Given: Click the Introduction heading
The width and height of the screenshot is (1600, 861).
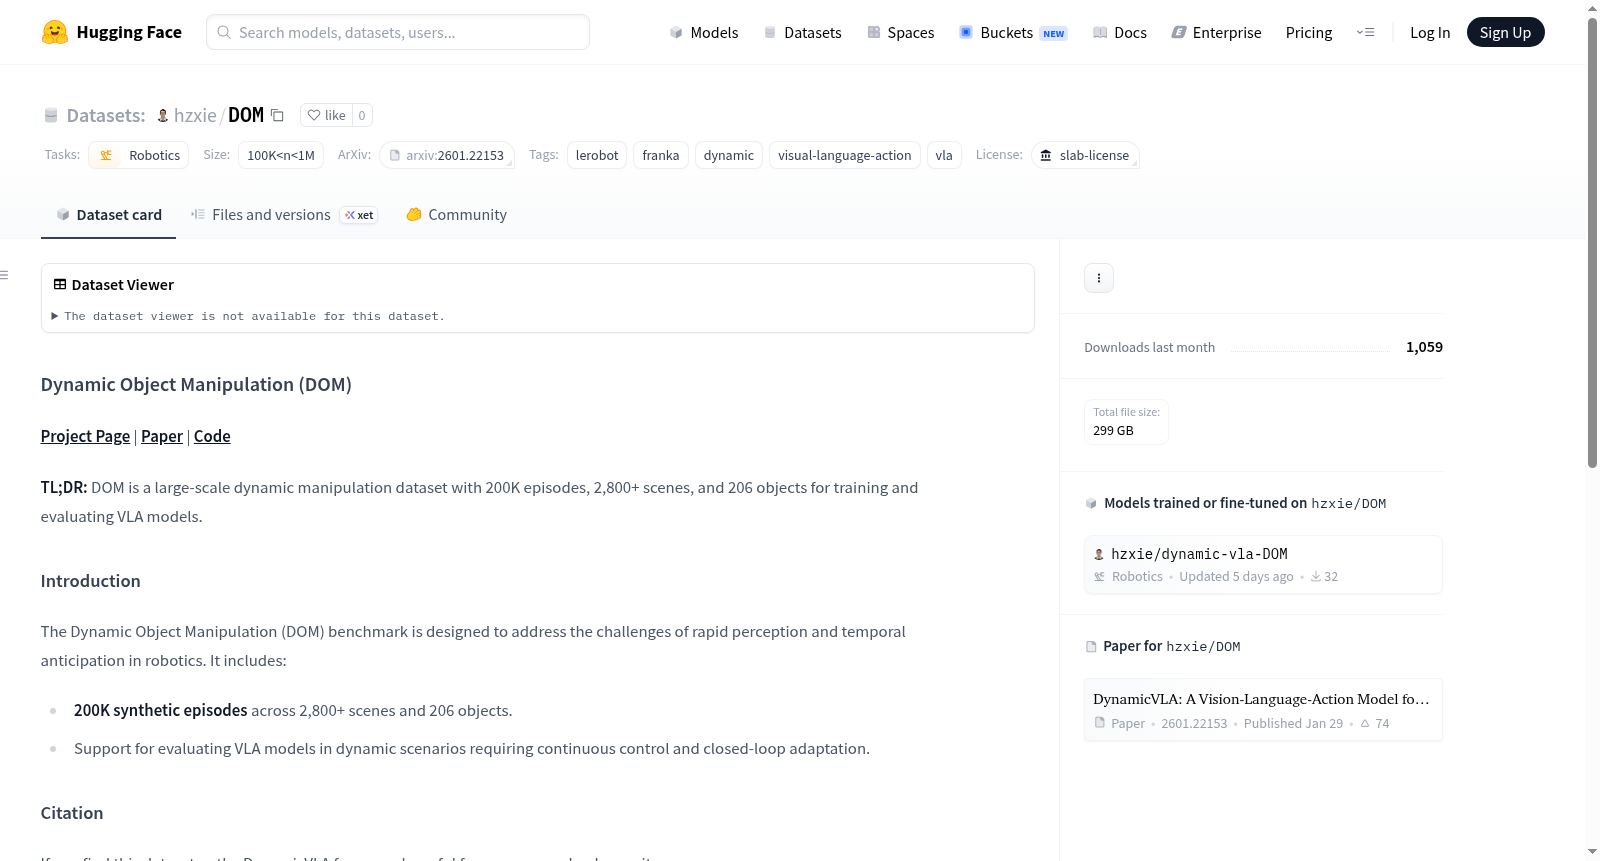Looking at the screenshot, I should tap(91, 581).
